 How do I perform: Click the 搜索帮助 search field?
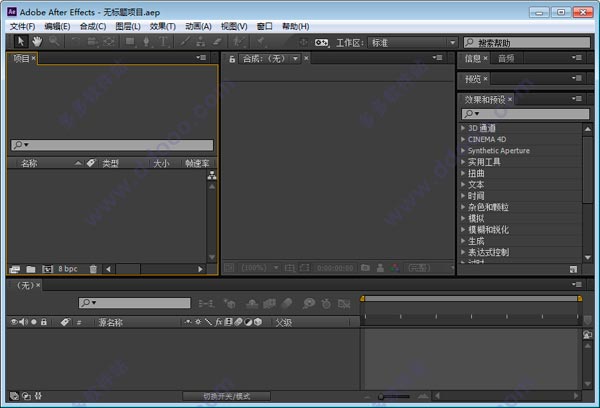(527, 42)
